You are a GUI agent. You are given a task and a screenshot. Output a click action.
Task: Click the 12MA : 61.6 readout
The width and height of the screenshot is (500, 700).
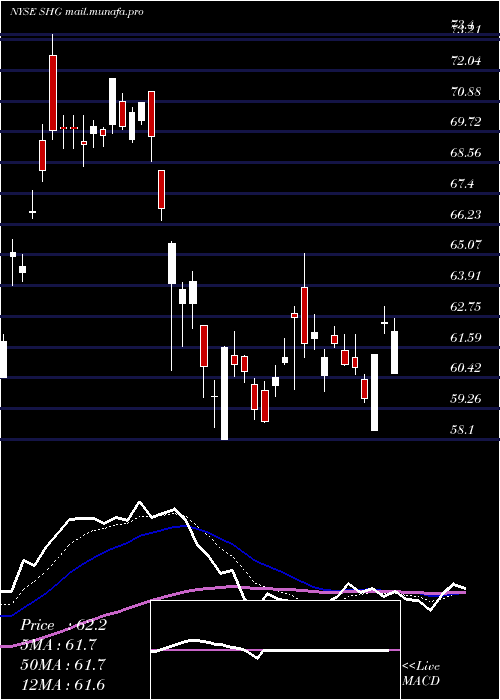[63, 684]
